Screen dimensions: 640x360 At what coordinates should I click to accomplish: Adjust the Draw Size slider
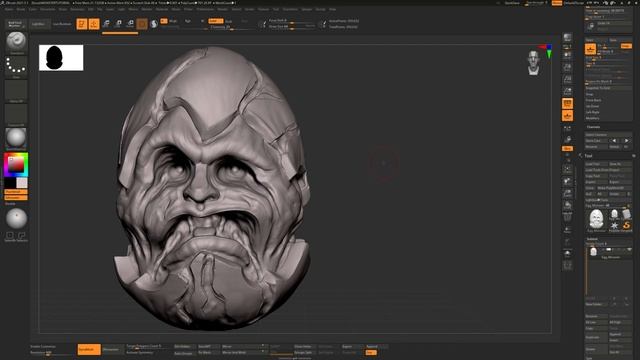[292, 27]
